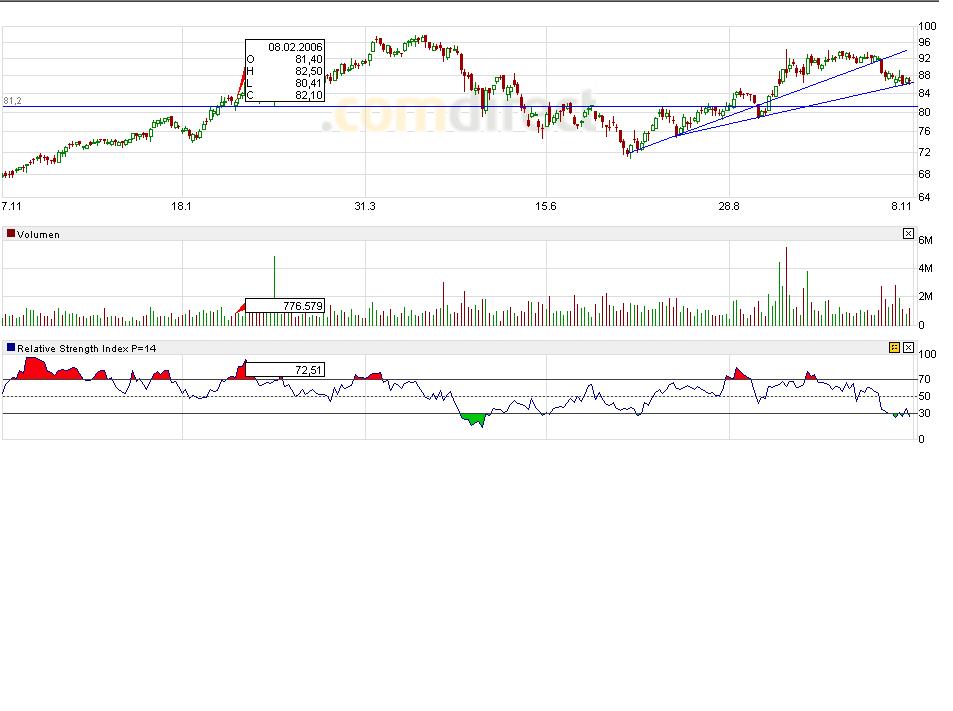Viewport: 953px width, 711px height.
Task: Open Relative Strength Index settings icon
Action: (x=894, y=348)
